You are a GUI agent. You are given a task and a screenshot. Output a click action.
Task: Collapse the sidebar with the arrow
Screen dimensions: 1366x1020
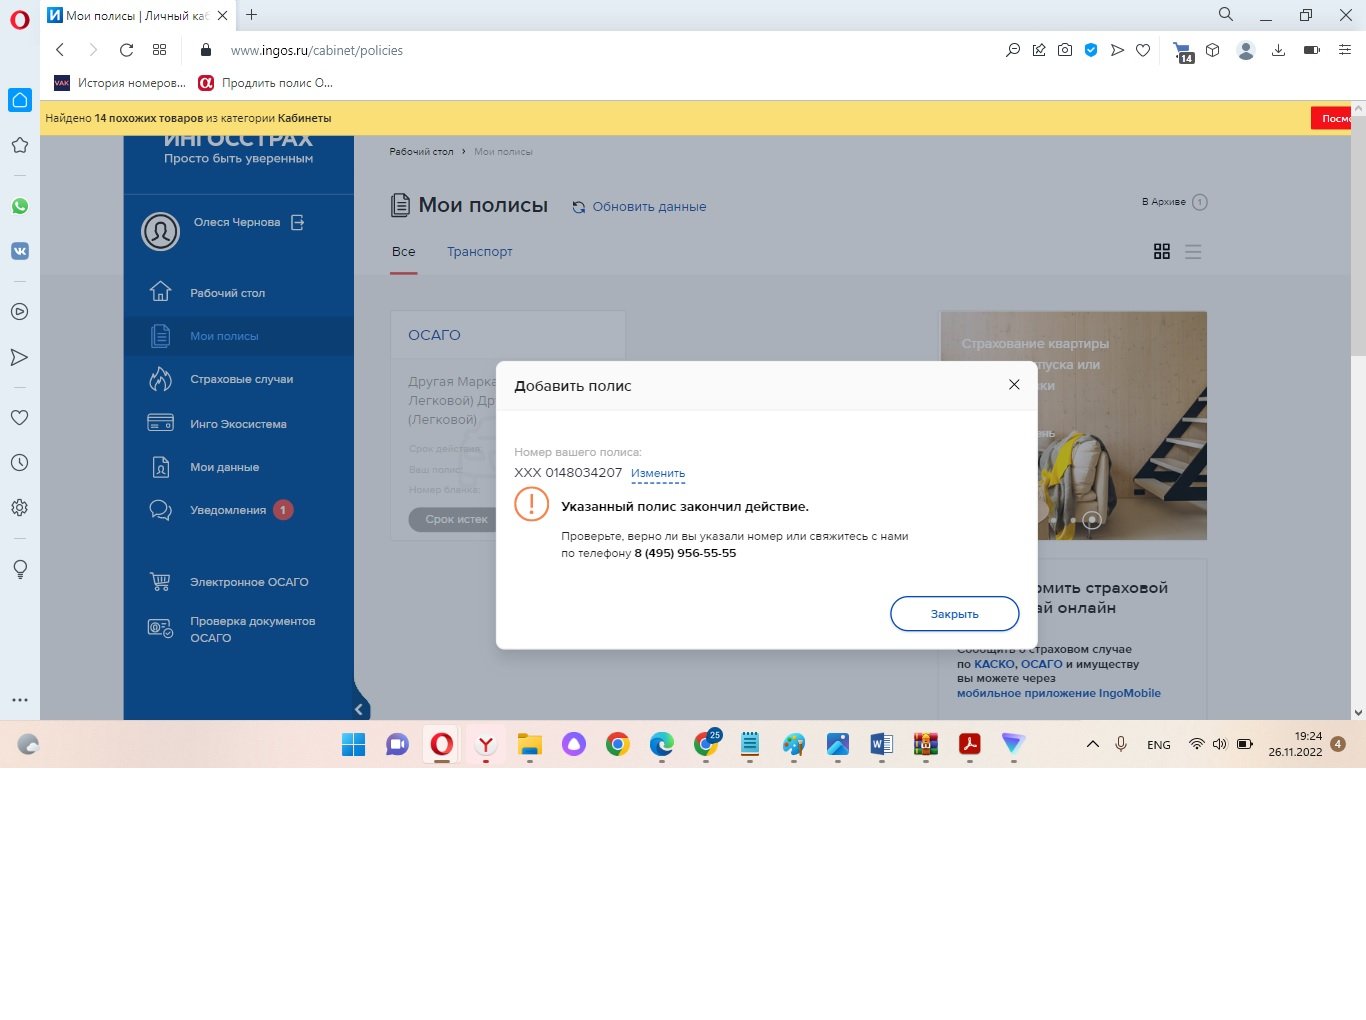[359, 709]
